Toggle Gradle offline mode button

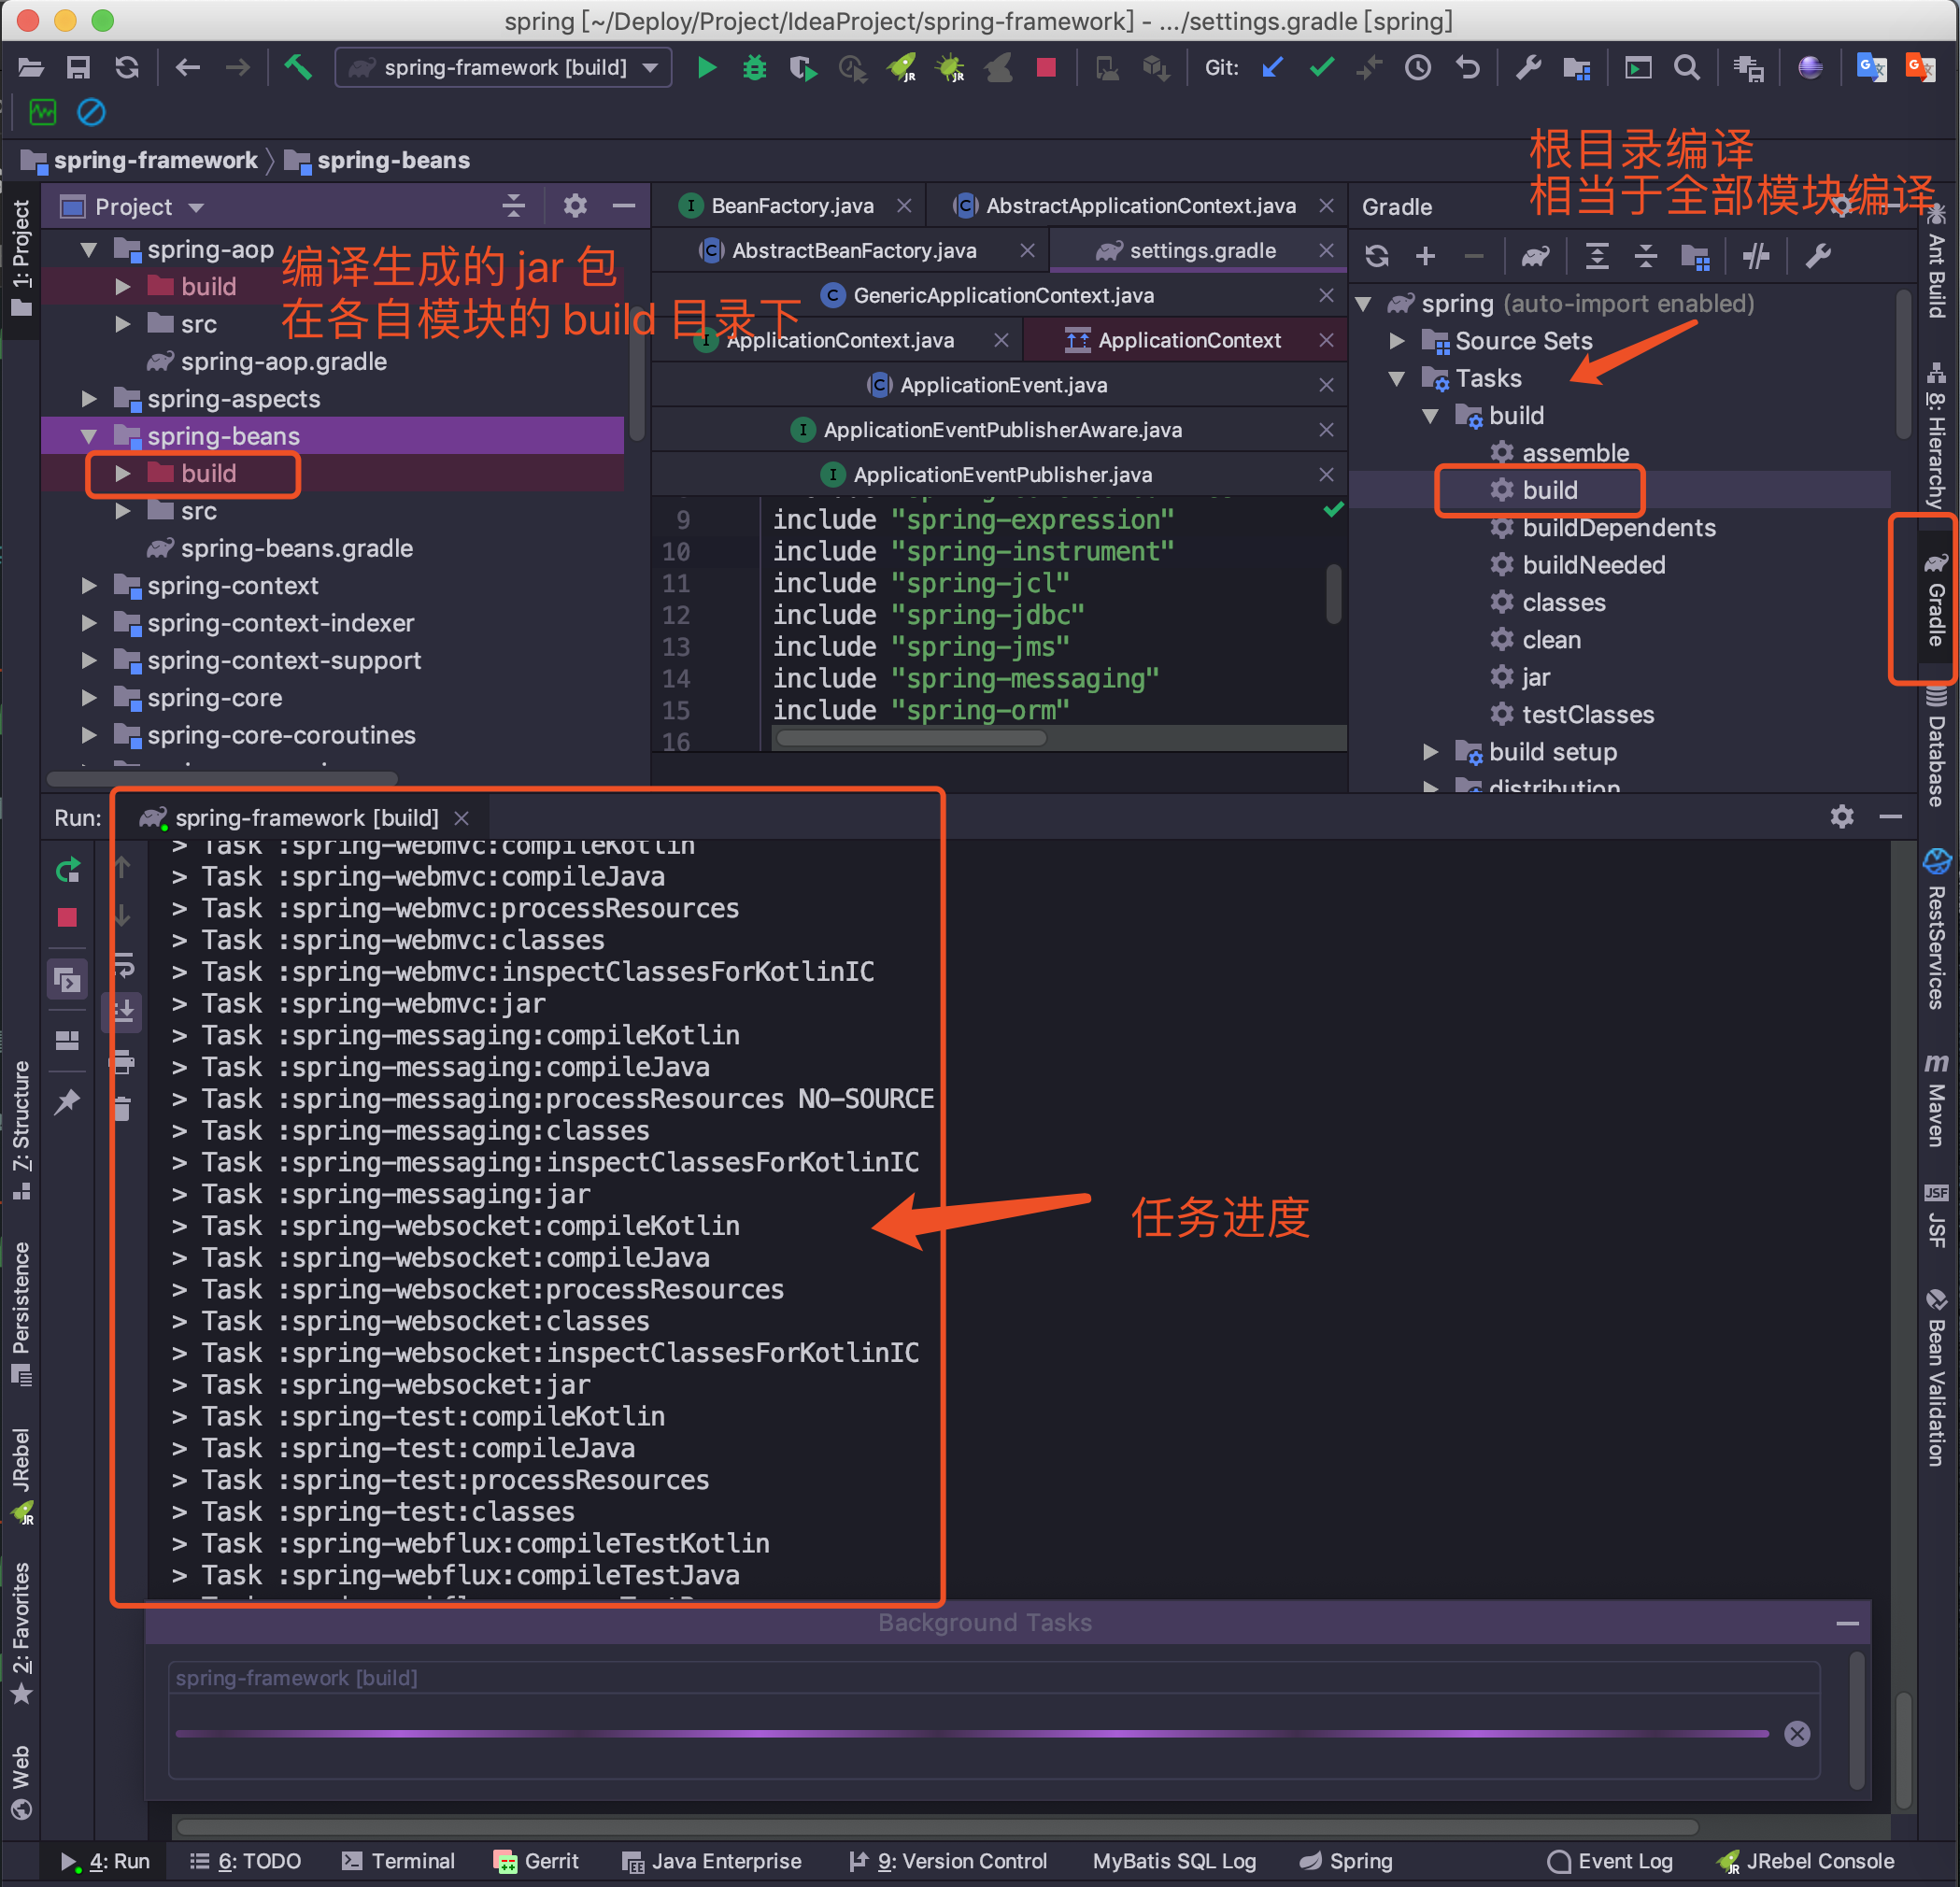1756,257
